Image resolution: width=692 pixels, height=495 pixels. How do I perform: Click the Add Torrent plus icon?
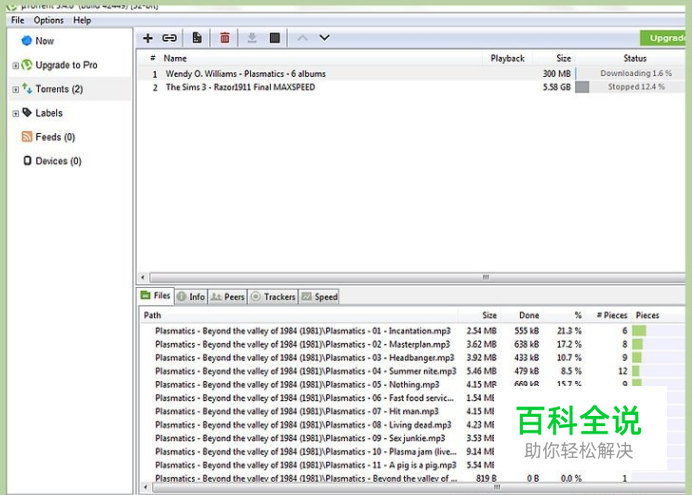148,38
